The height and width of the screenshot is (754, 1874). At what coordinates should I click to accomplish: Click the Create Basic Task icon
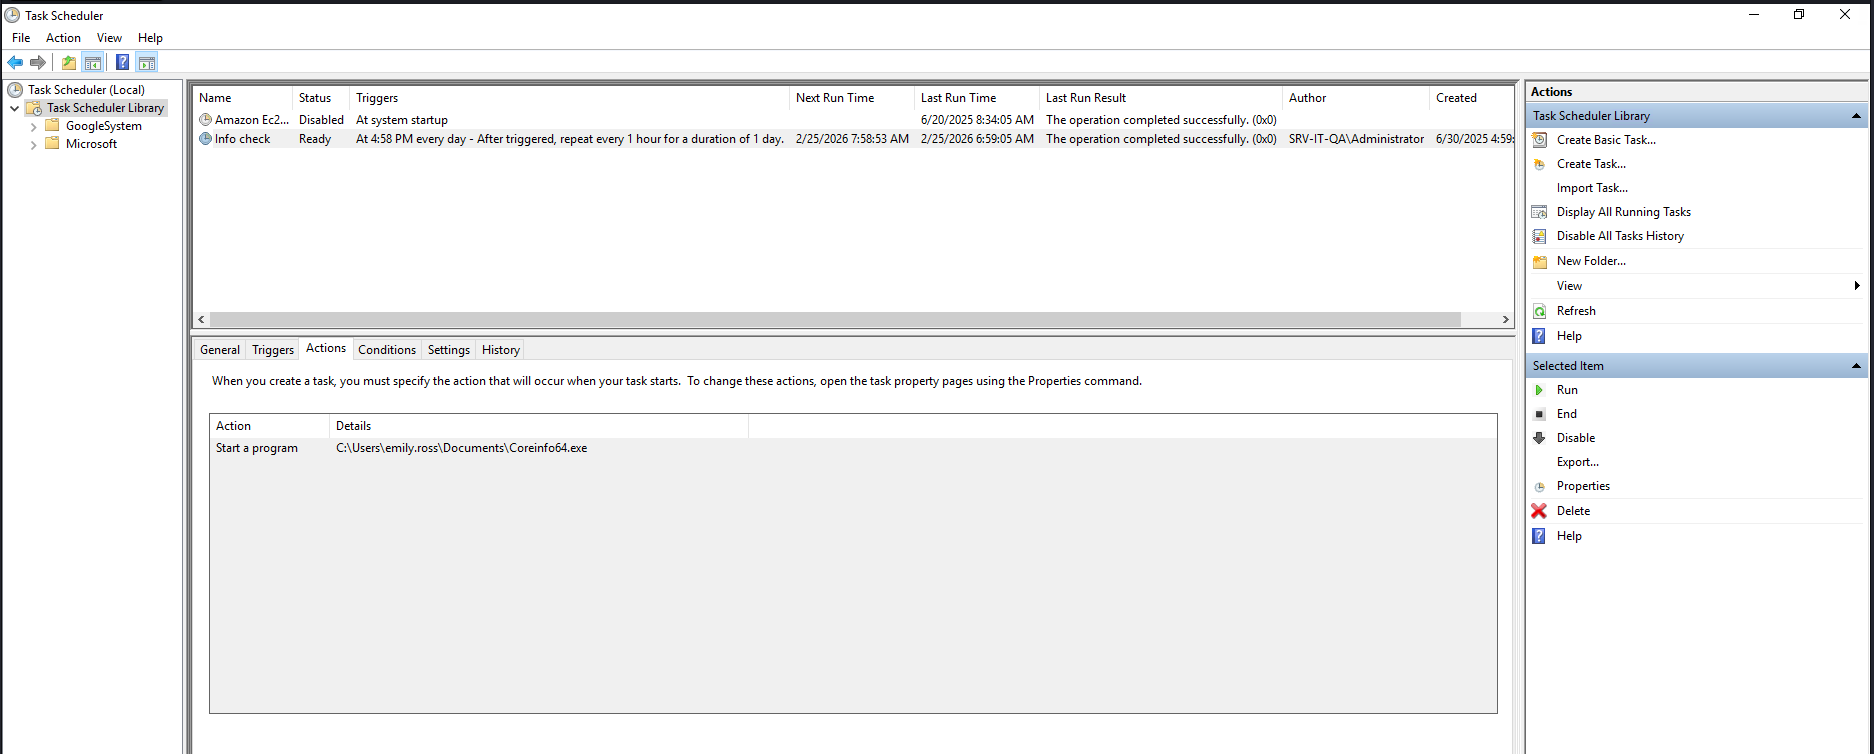(x=1540, y=140)
